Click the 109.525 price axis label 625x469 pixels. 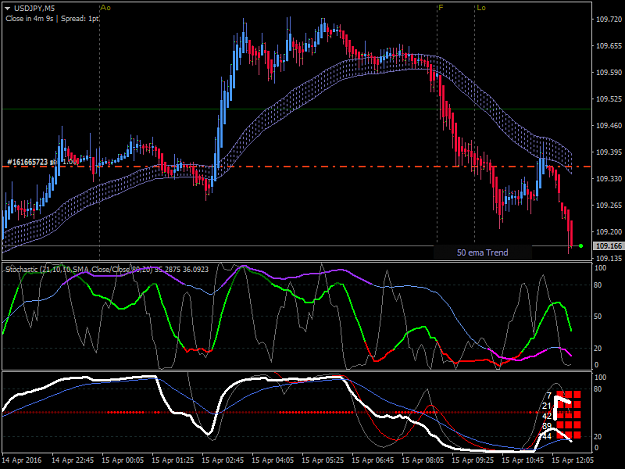pyautogui.click(x=609, y=99)
